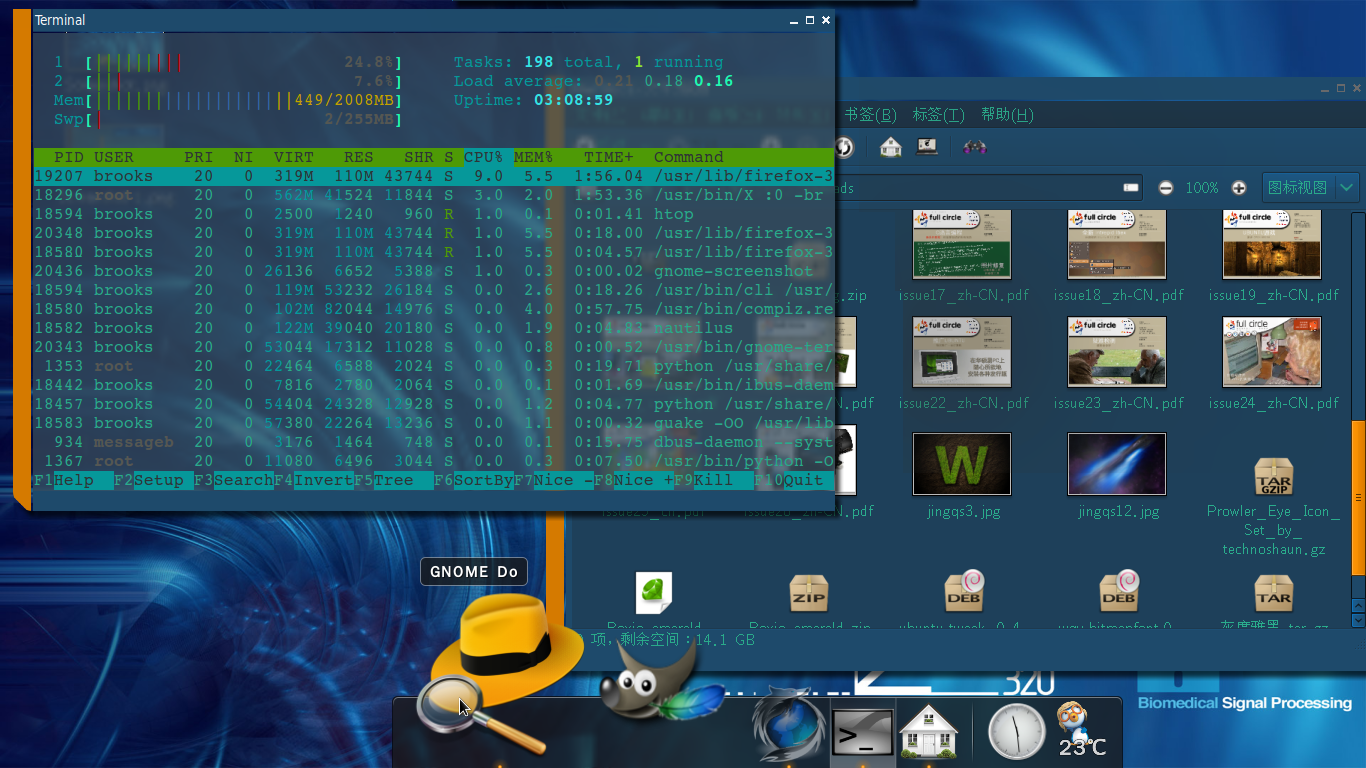Select the guake process row in htop
Viewport: 1366px width, 768px height.
click(x=434, y=423)
